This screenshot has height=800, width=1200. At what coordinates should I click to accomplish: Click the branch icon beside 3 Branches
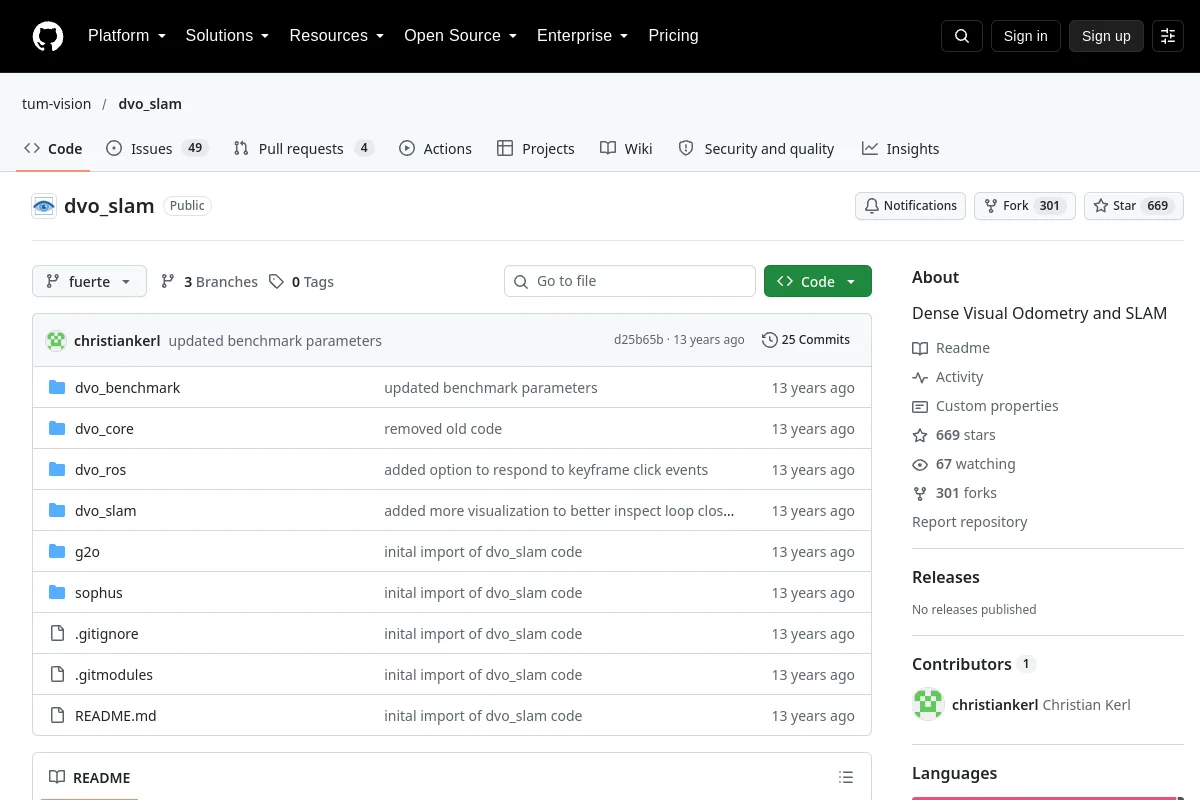(x=168, y=282)
